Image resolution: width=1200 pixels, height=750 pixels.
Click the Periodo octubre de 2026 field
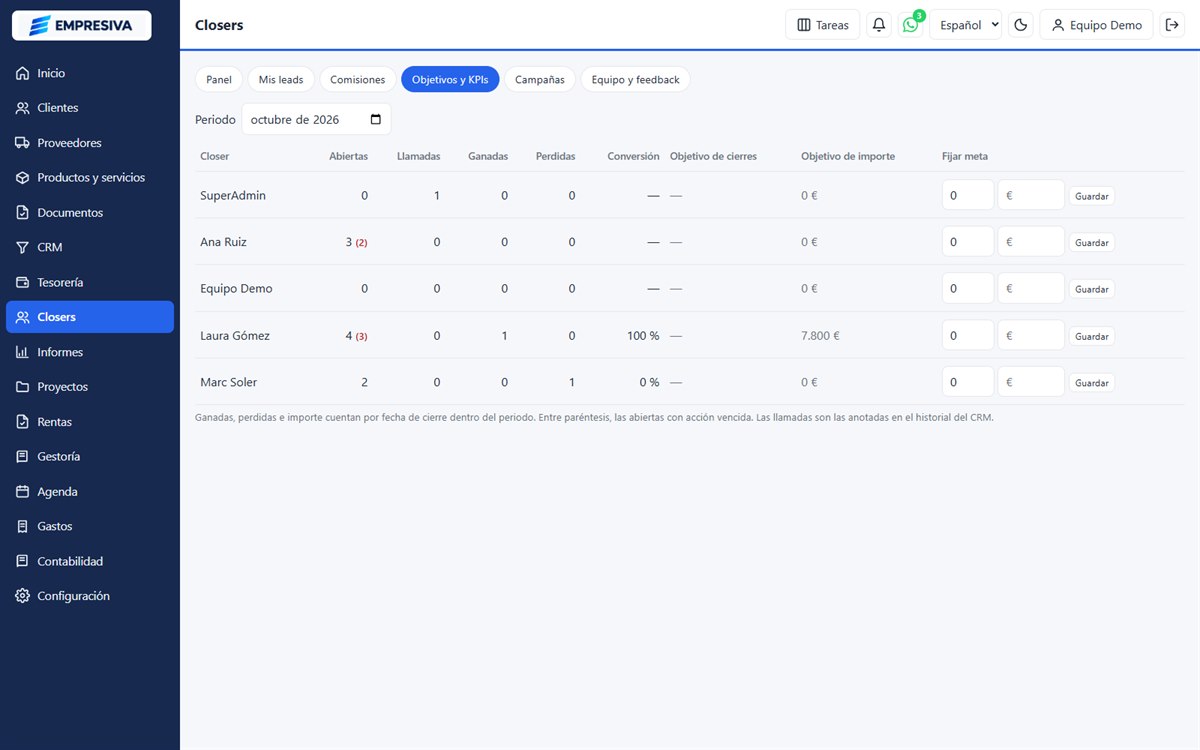point(316,119)
